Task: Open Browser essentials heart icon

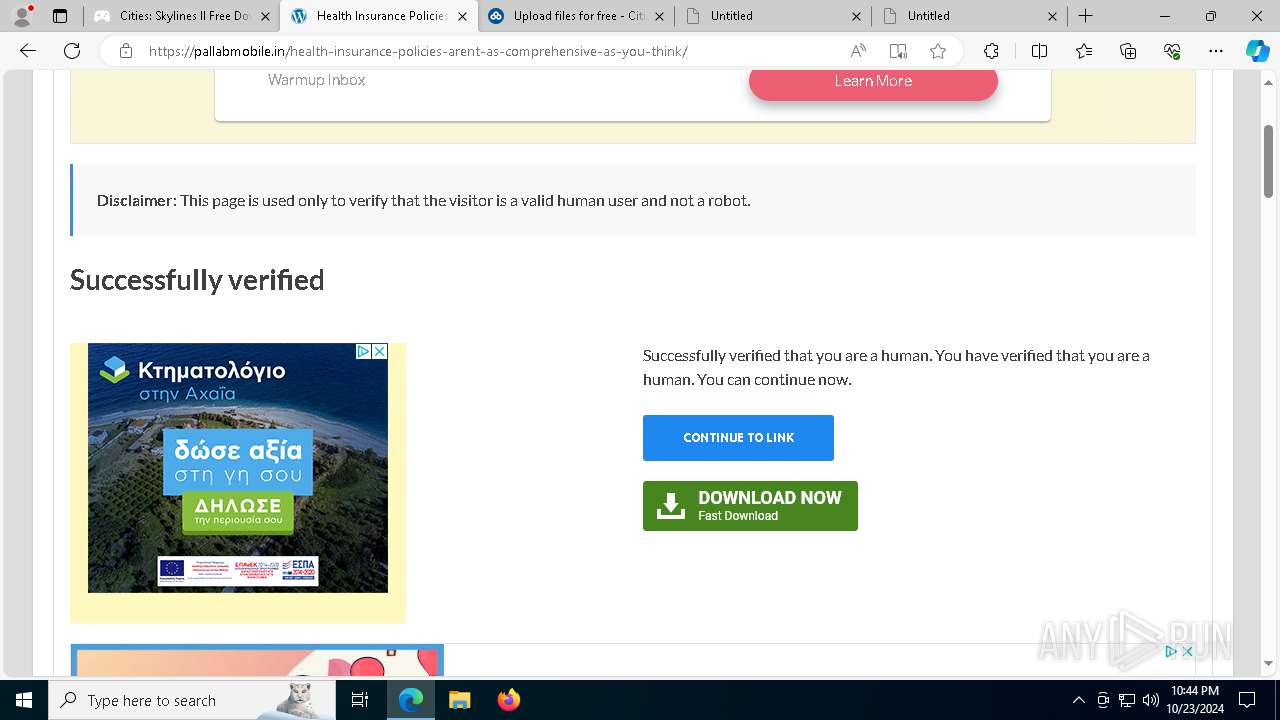Action: point(1172,51)
